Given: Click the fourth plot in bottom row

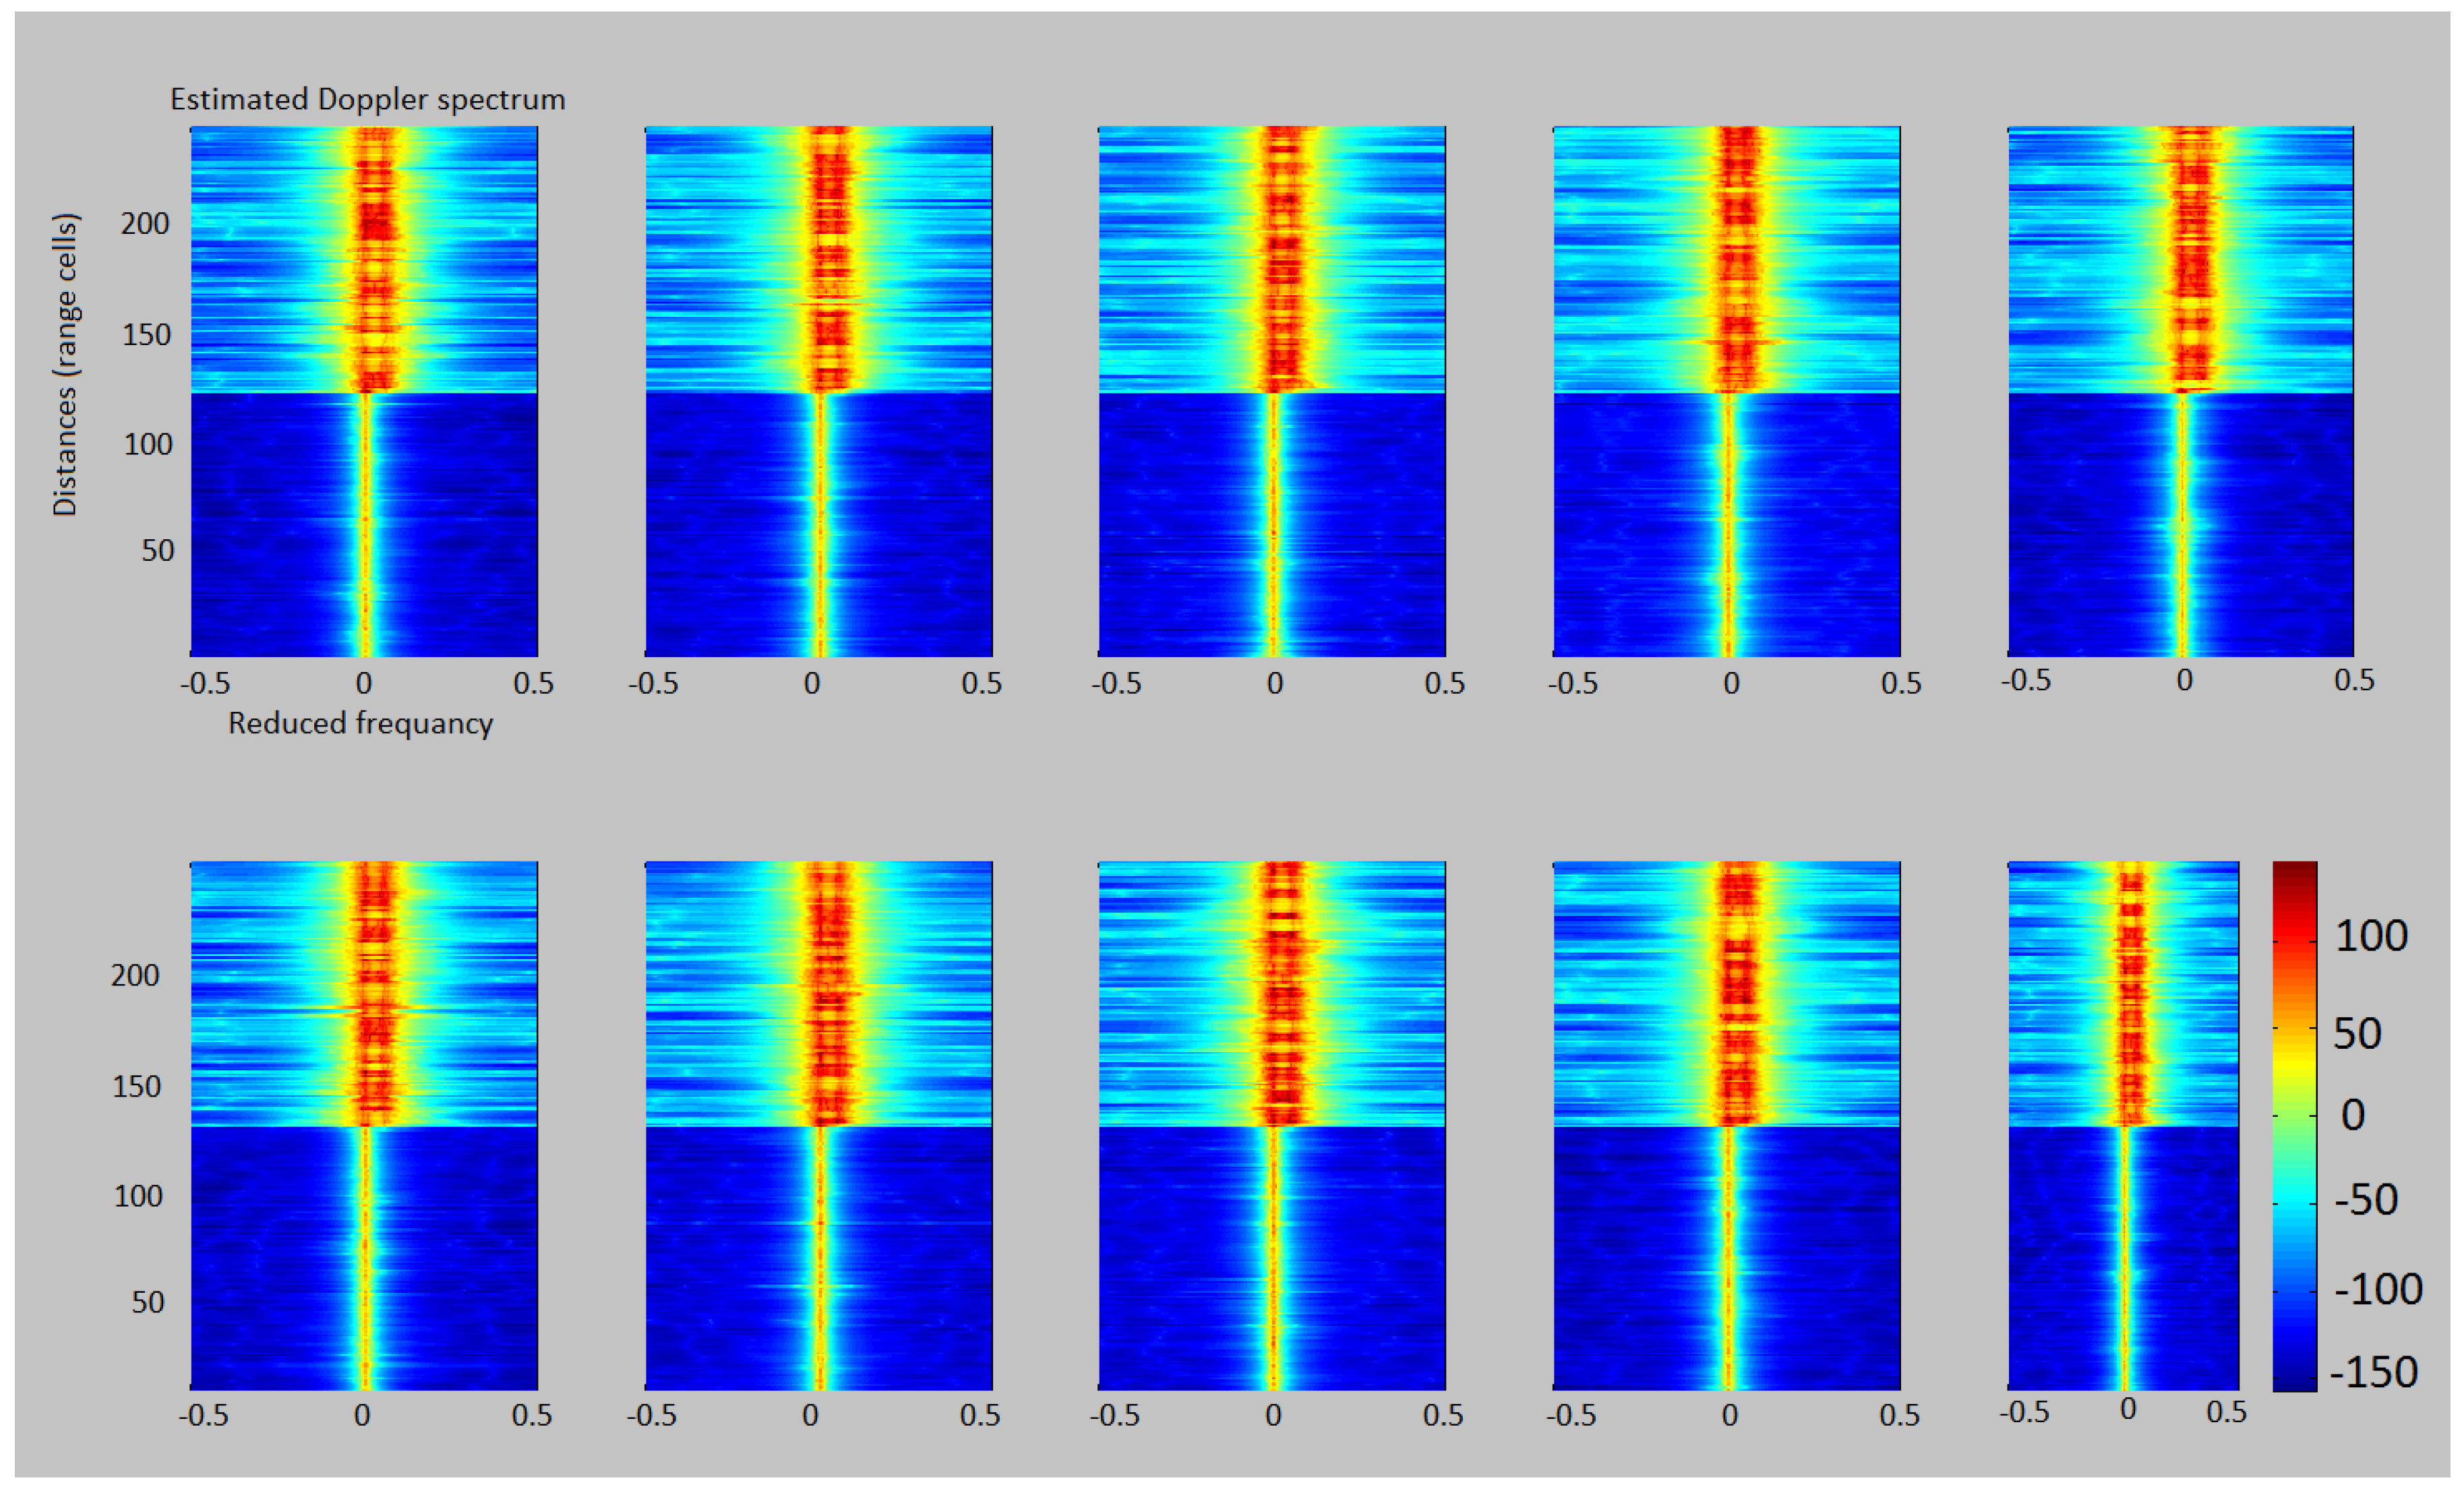Looking at the screenshot, I should tap(1726, 1125).
